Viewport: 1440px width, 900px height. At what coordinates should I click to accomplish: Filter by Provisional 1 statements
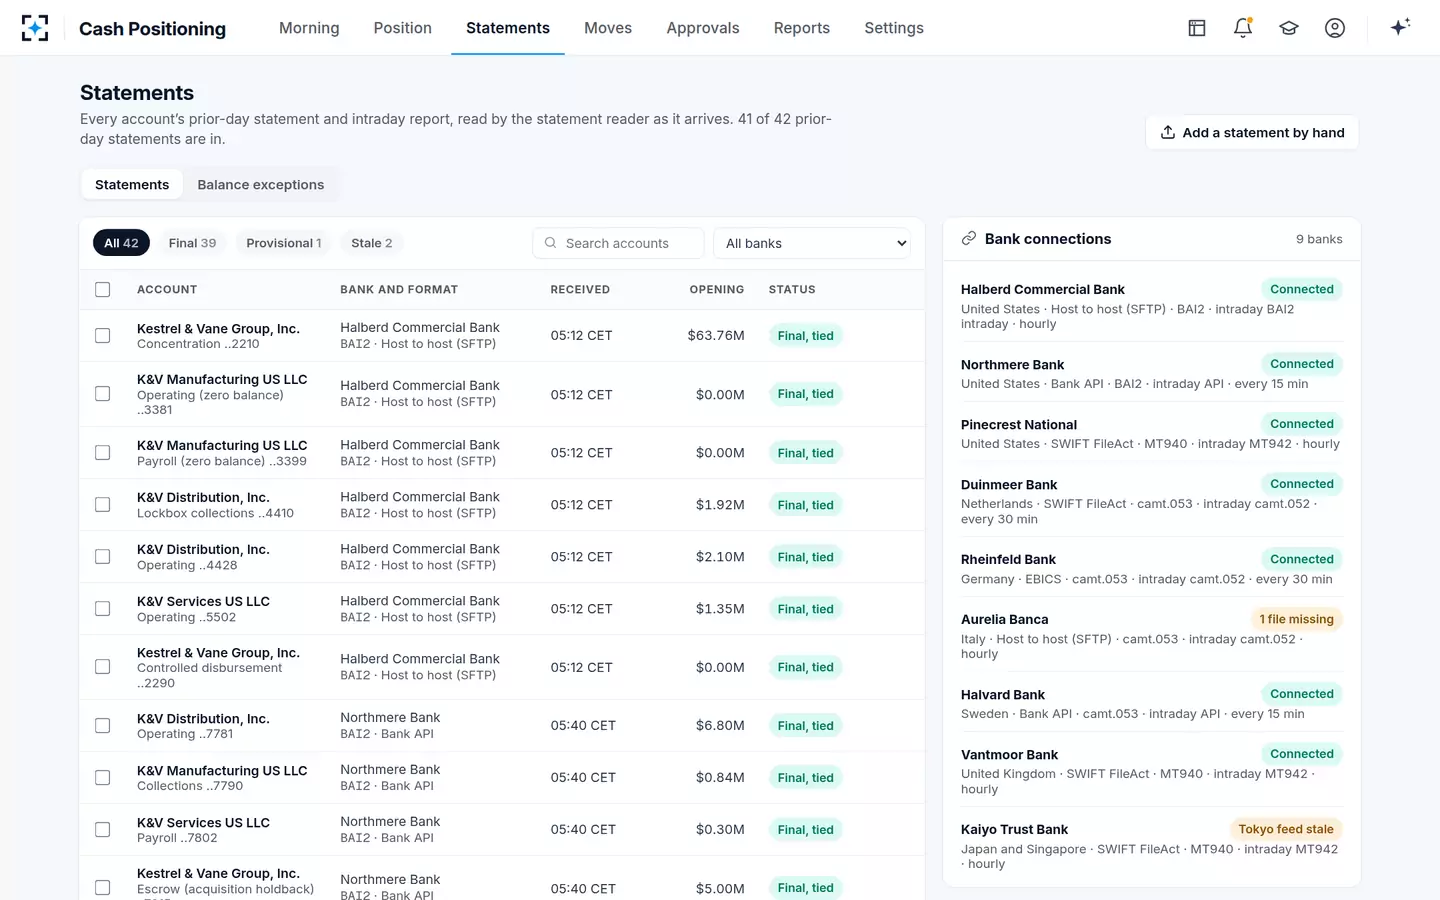284,243
